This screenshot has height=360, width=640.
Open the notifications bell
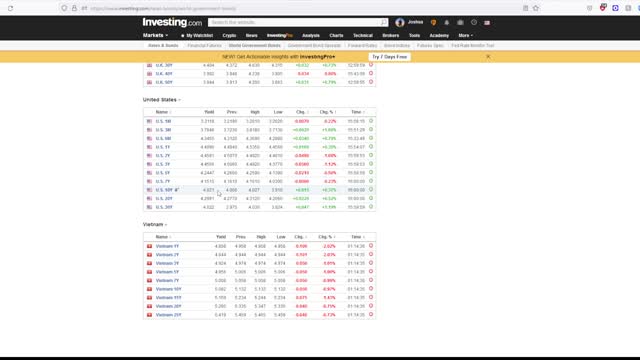point(447,22)
